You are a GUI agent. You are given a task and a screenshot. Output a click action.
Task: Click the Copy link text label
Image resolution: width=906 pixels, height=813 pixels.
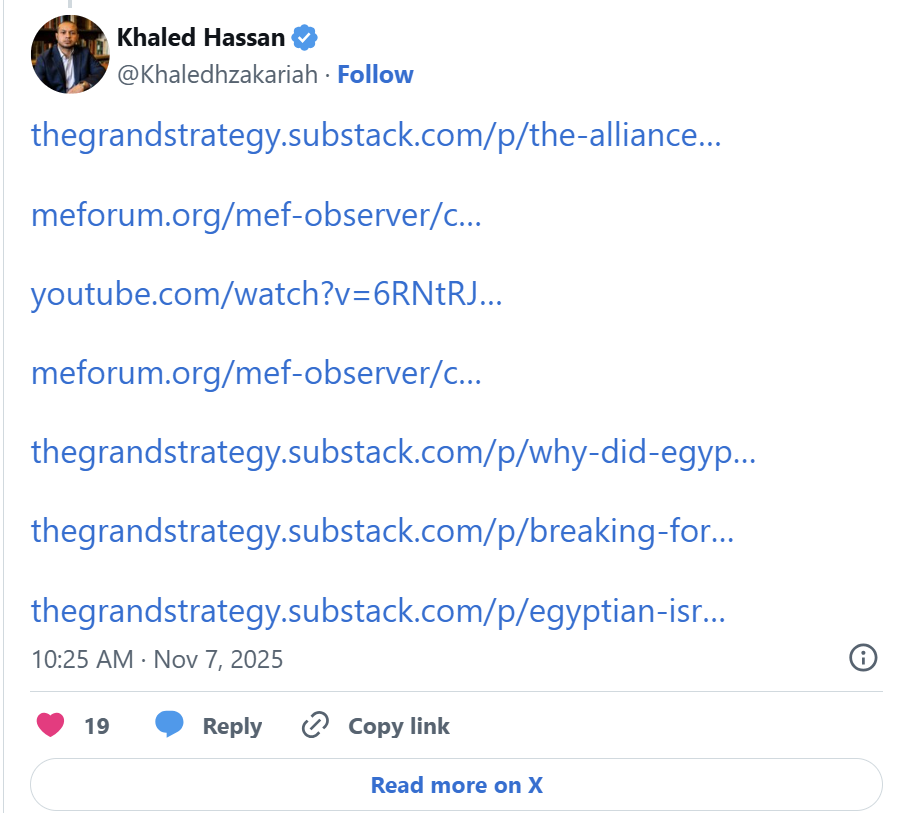(x=398, y=726)
